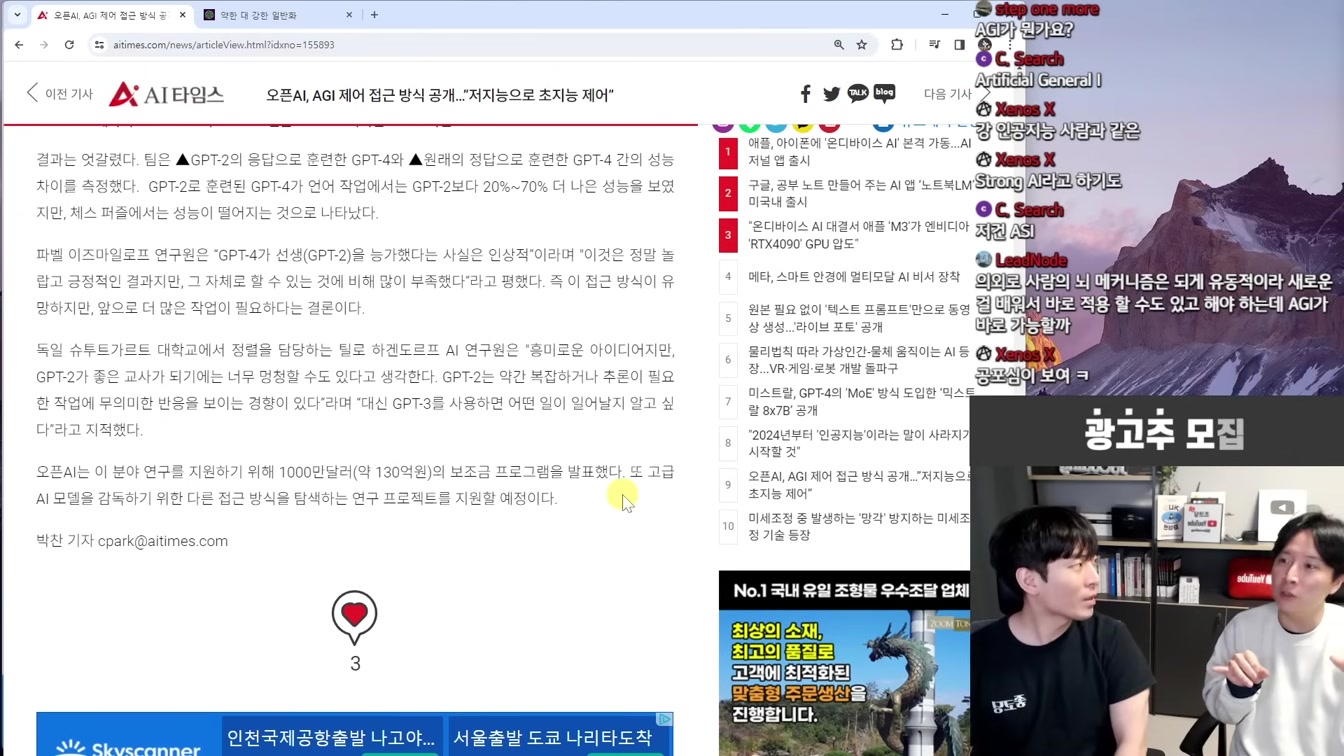Close the AI Times article tab
The image size is (1344, 756).
point(183,15)
